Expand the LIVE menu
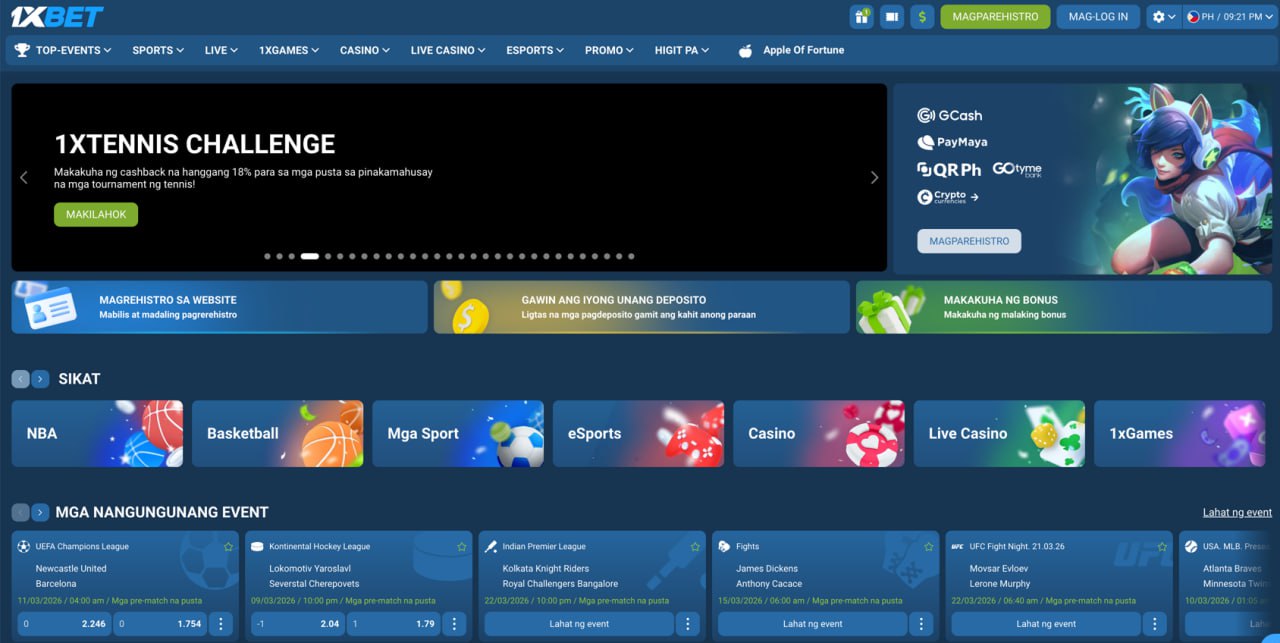This screenshot has height=643, width=1280. point(221,50)
